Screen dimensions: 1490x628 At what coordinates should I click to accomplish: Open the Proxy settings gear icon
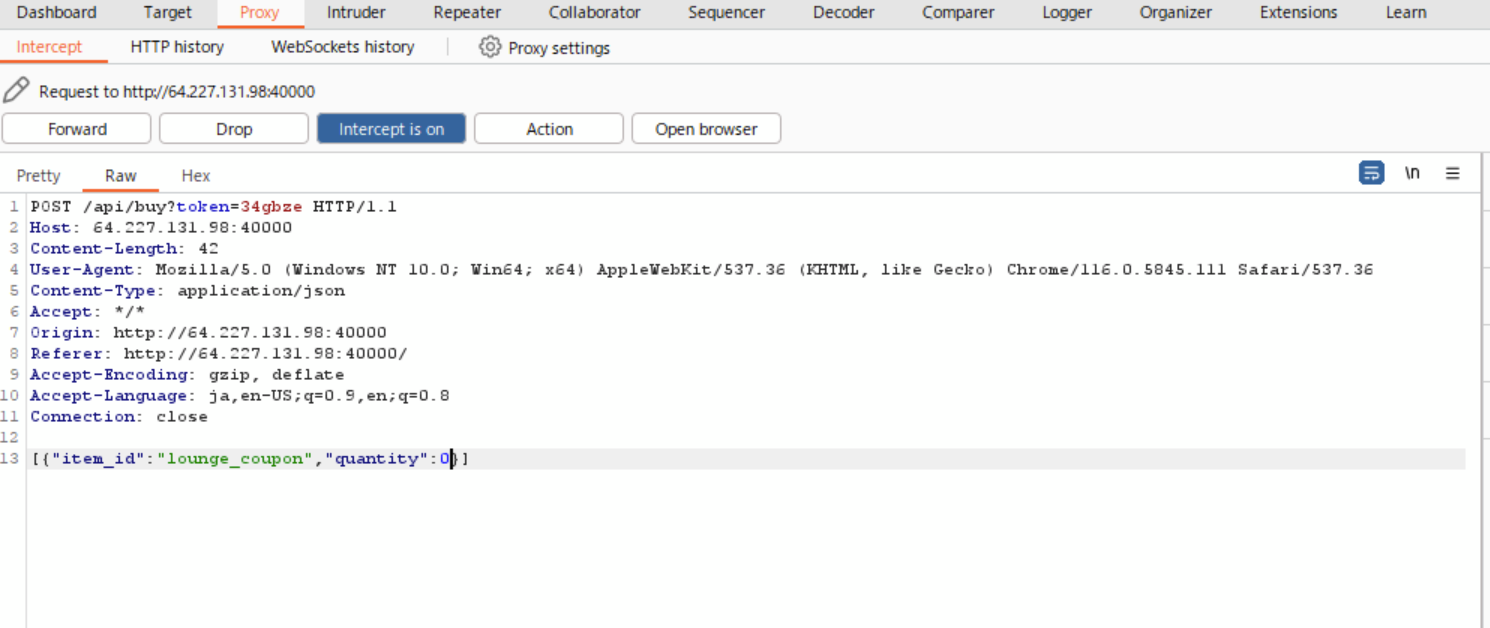coord(489,46)
